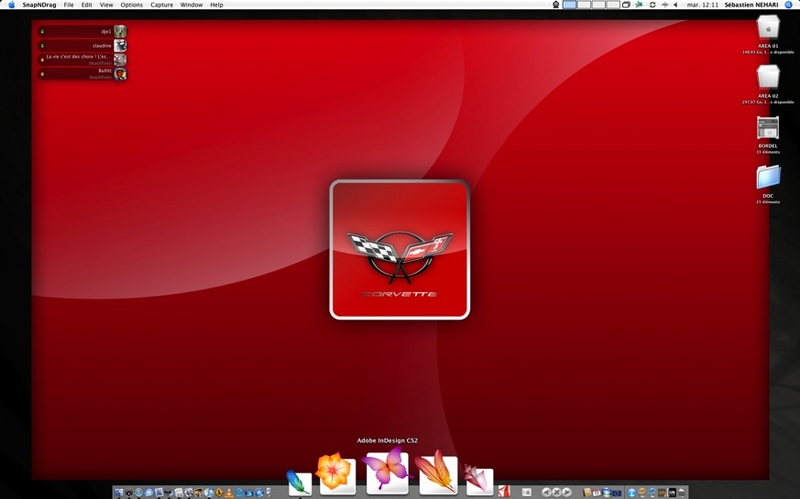Click Spotlight search icon in menu bar
This screenshot has height=499, width=800.
pos(788,5)
